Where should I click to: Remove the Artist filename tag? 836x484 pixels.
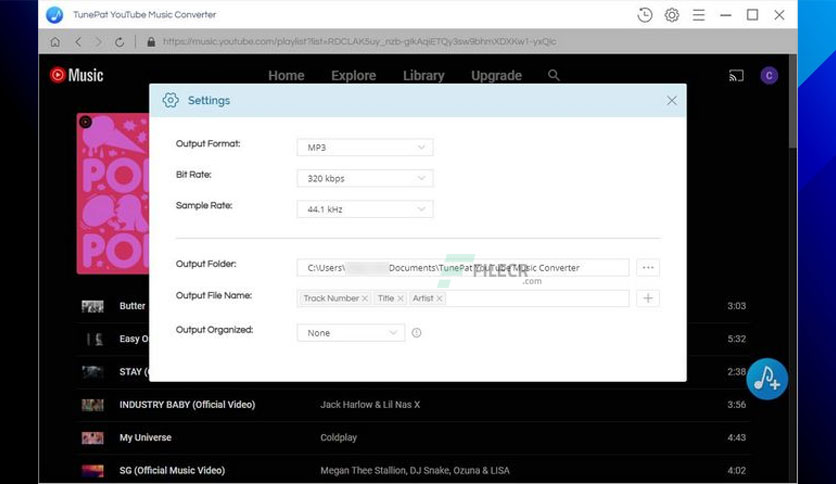coord(439,299)
